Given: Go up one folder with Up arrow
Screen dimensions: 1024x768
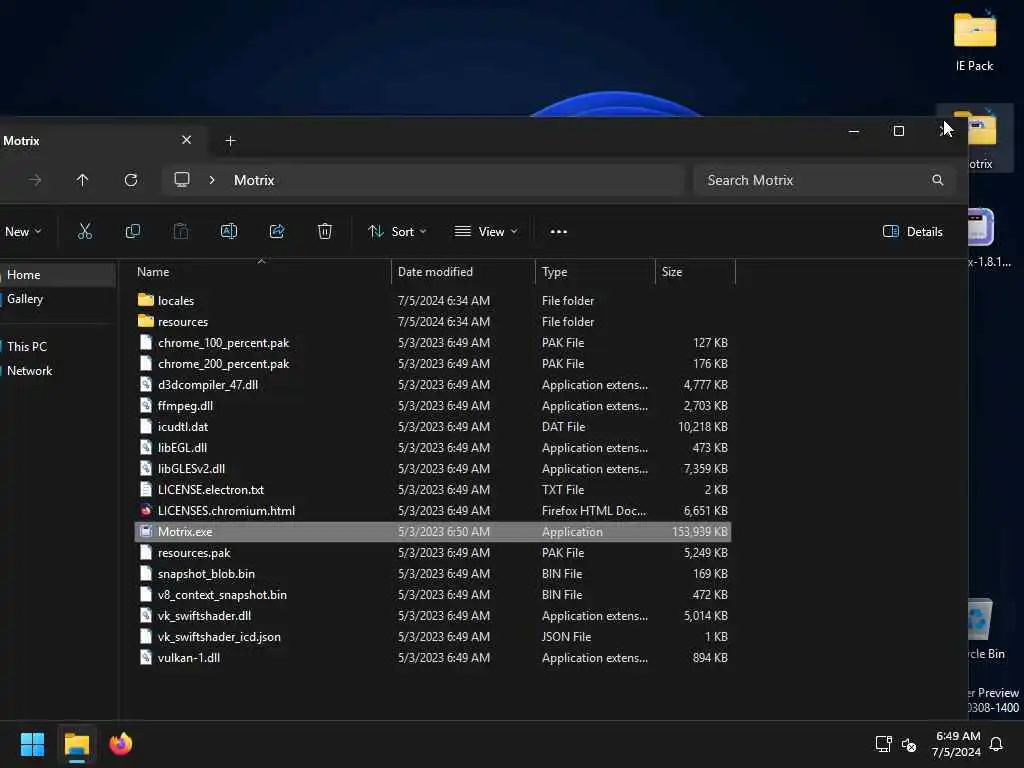Looking at the screenshot, I should (x=82, y=180).
